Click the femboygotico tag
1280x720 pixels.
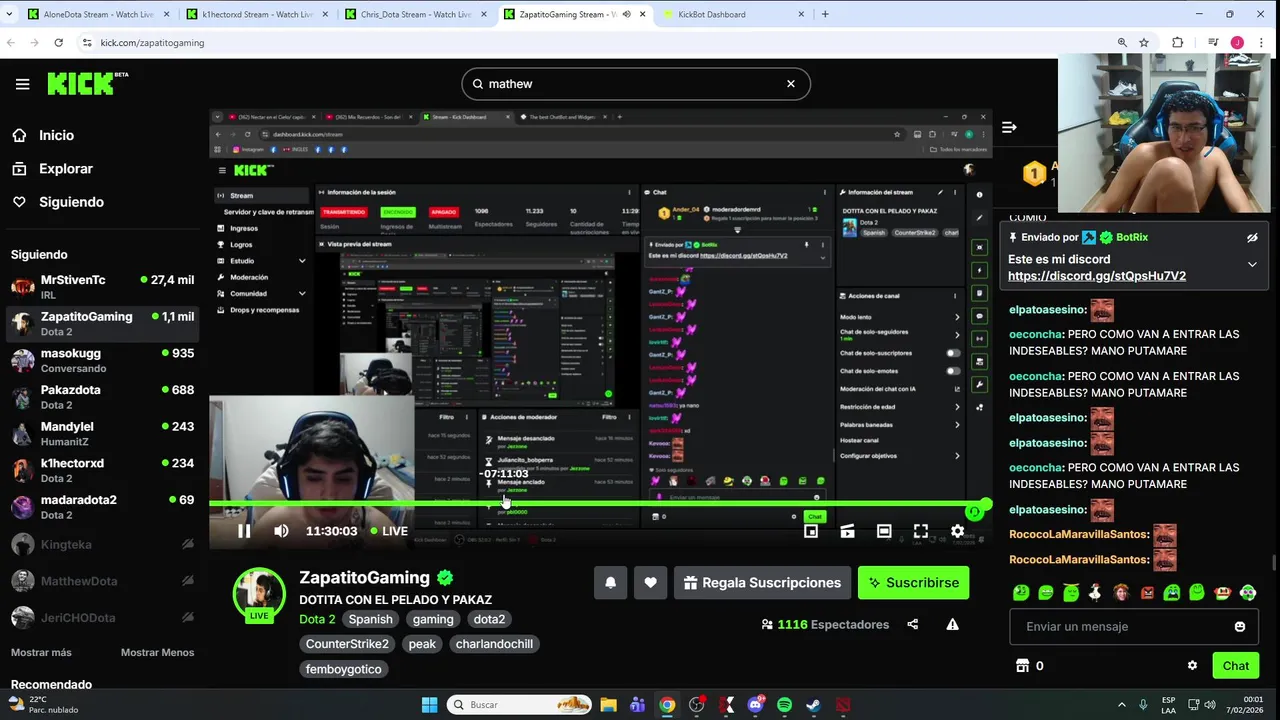pyautogui.click(x=343, y=669)
